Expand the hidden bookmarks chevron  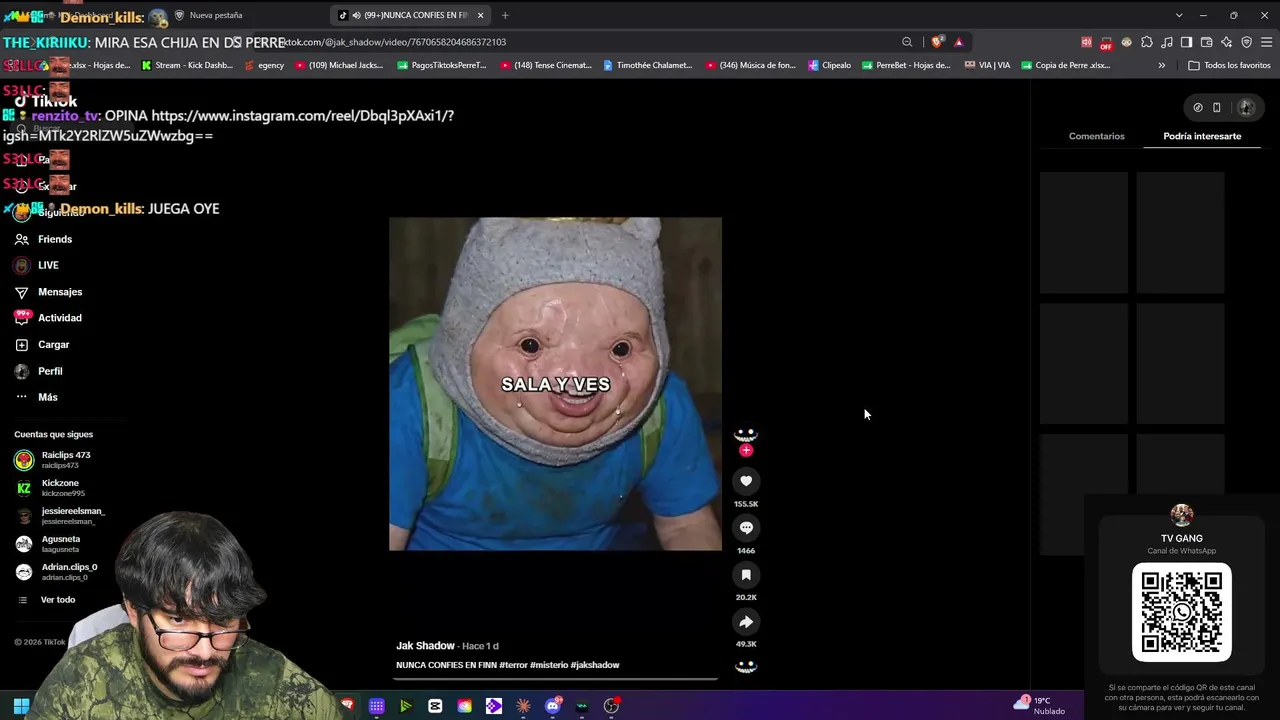click(x=1162, y=65)
